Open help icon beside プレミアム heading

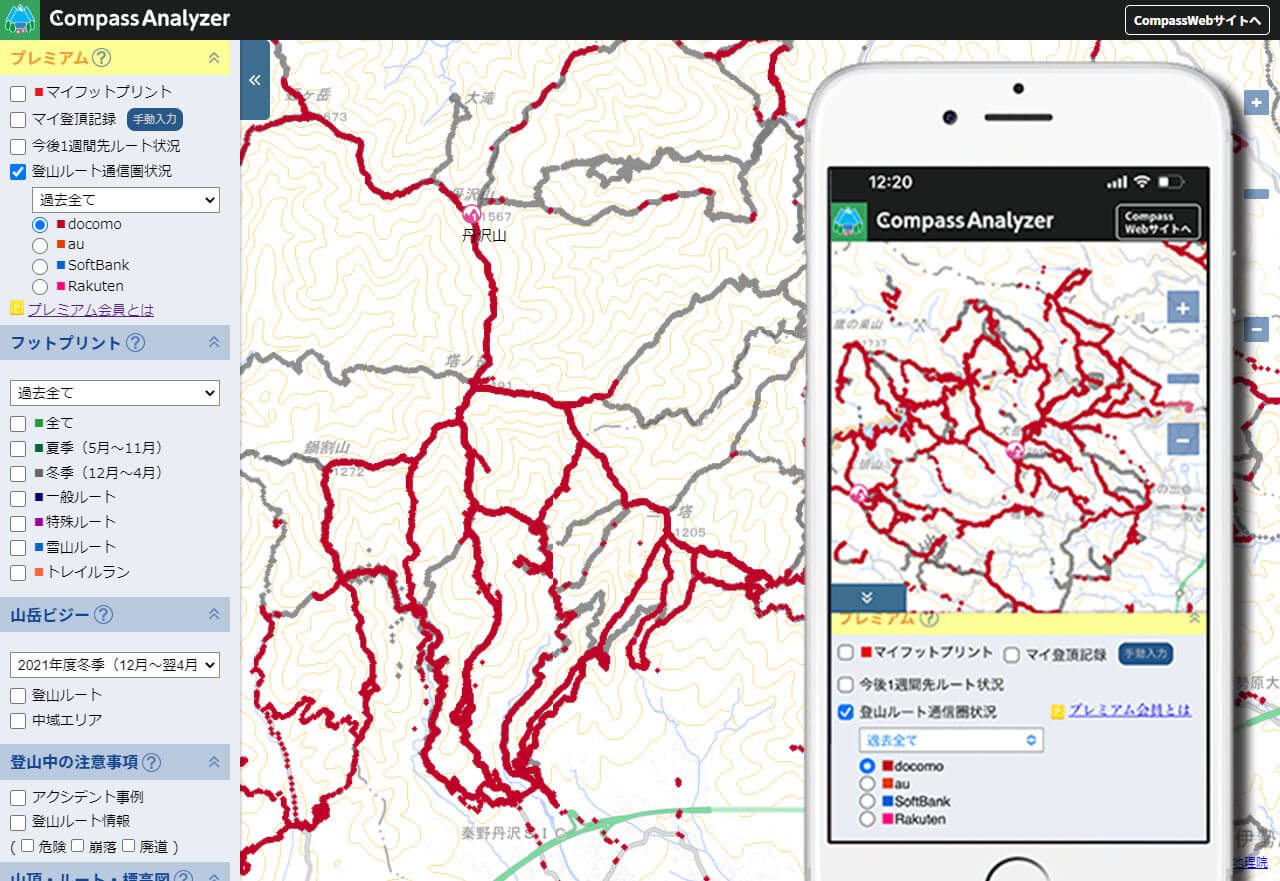click(101, 58)
